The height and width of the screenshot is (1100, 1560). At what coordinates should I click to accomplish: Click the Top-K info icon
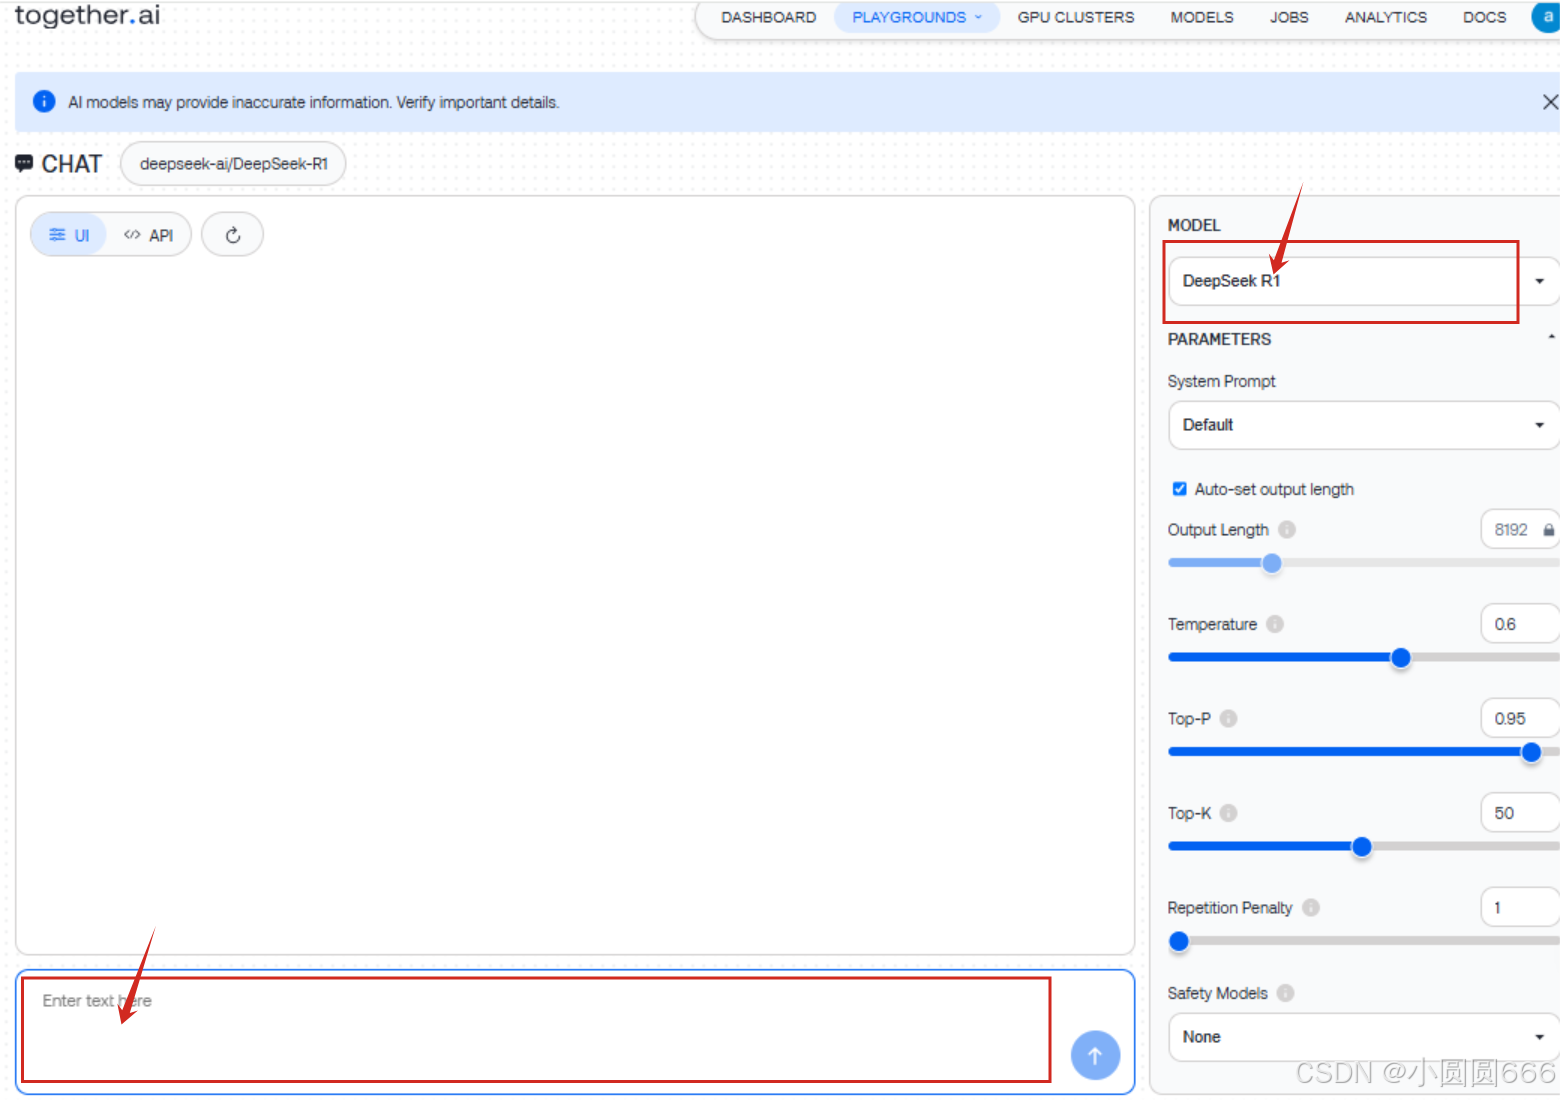(x=1229, y=813)
